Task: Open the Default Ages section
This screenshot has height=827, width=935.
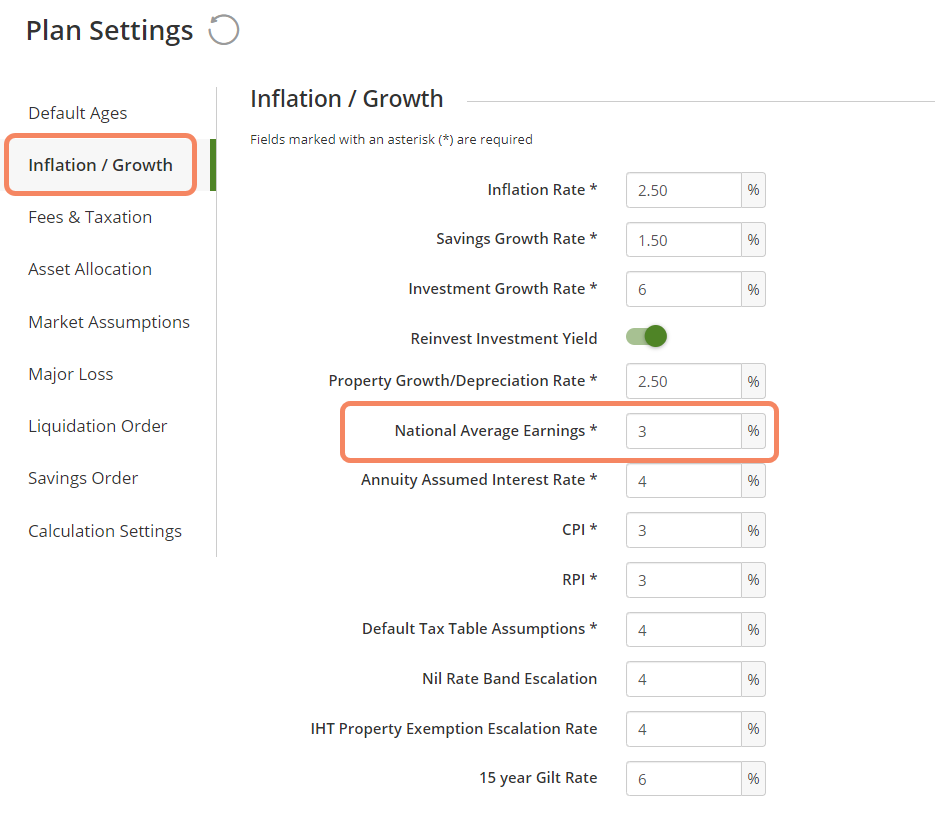Action: (x=78, y=113)
